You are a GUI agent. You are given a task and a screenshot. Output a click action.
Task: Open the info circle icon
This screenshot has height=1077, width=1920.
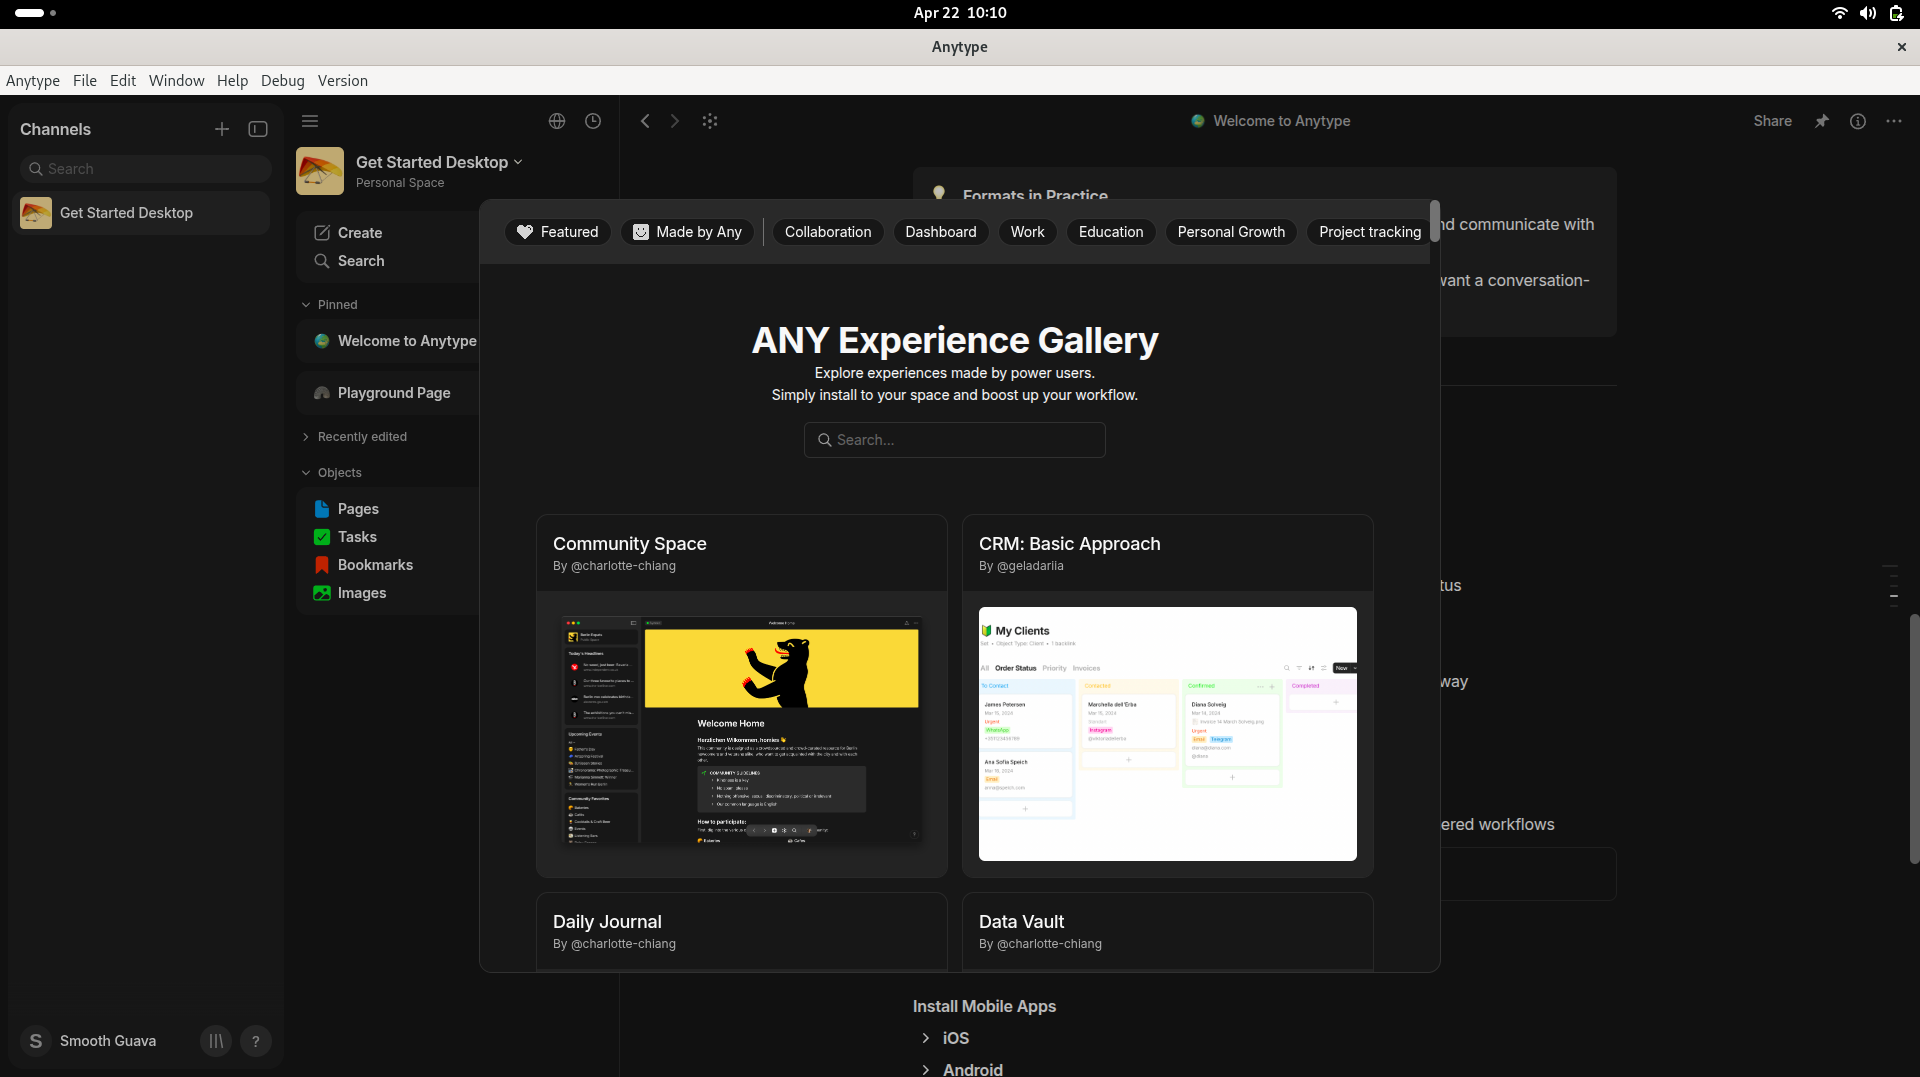pyautogui.click(x=1858, y=121)
